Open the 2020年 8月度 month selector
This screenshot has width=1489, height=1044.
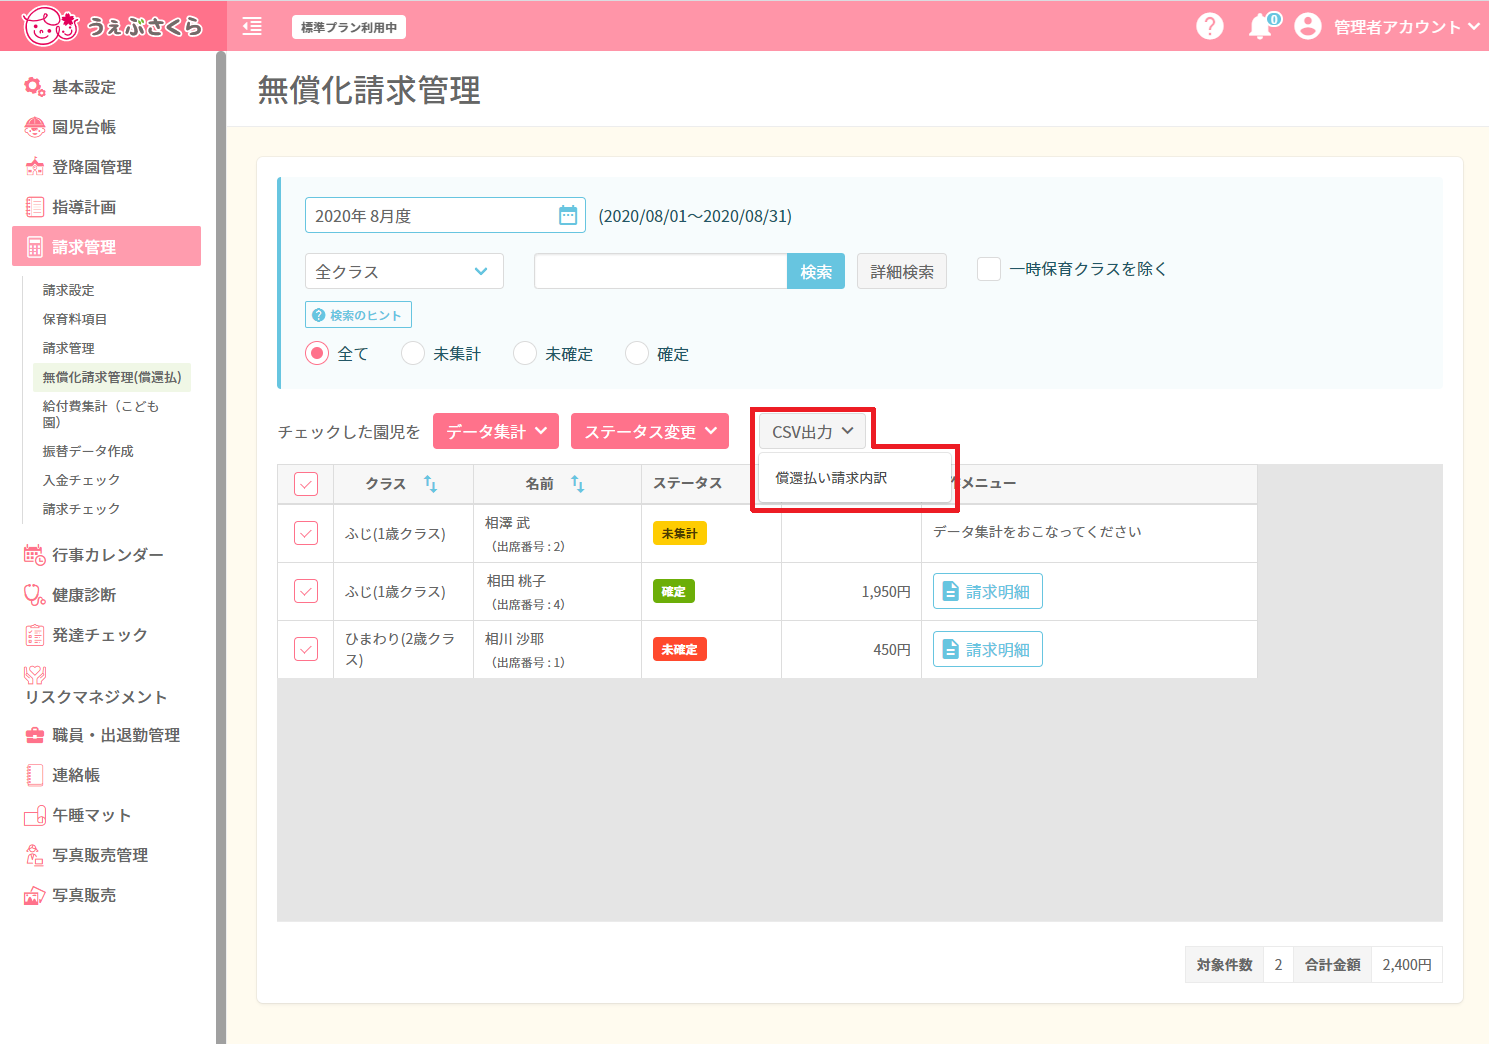tap(445, 215)
